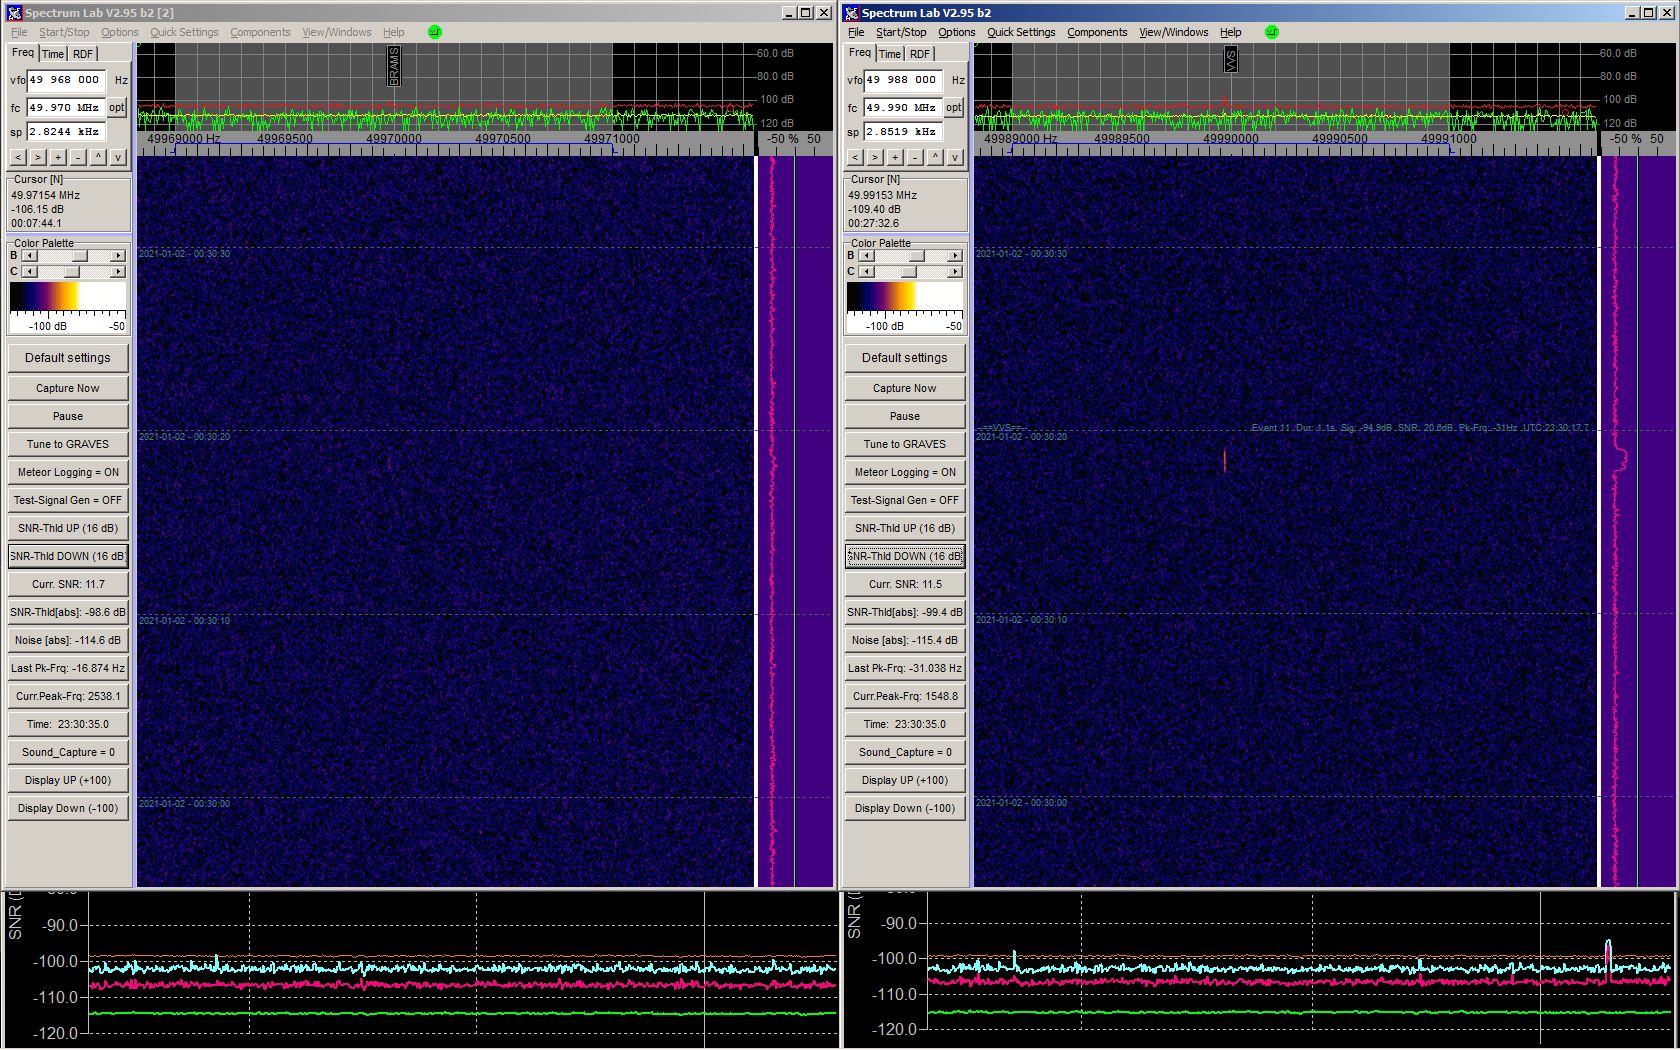Click Spectrum Lab title bar icon of left [2] window
This screenshot has height=1050, width=1680.
pos(14,12)
